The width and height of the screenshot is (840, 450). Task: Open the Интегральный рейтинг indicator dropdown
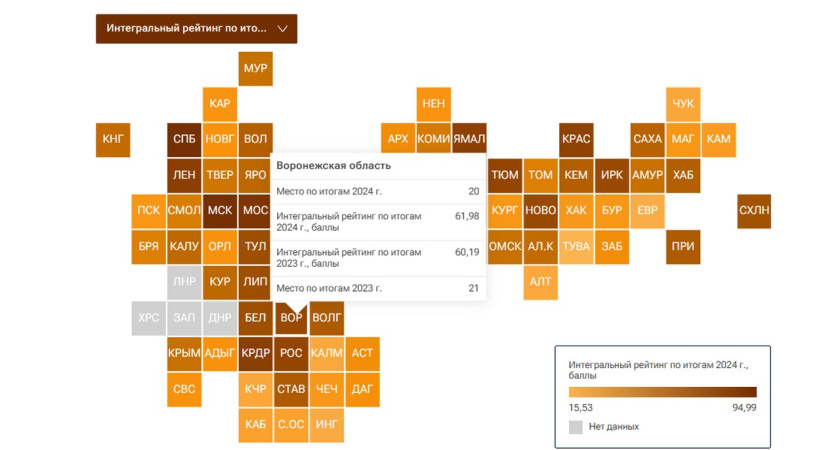point(196,29)
